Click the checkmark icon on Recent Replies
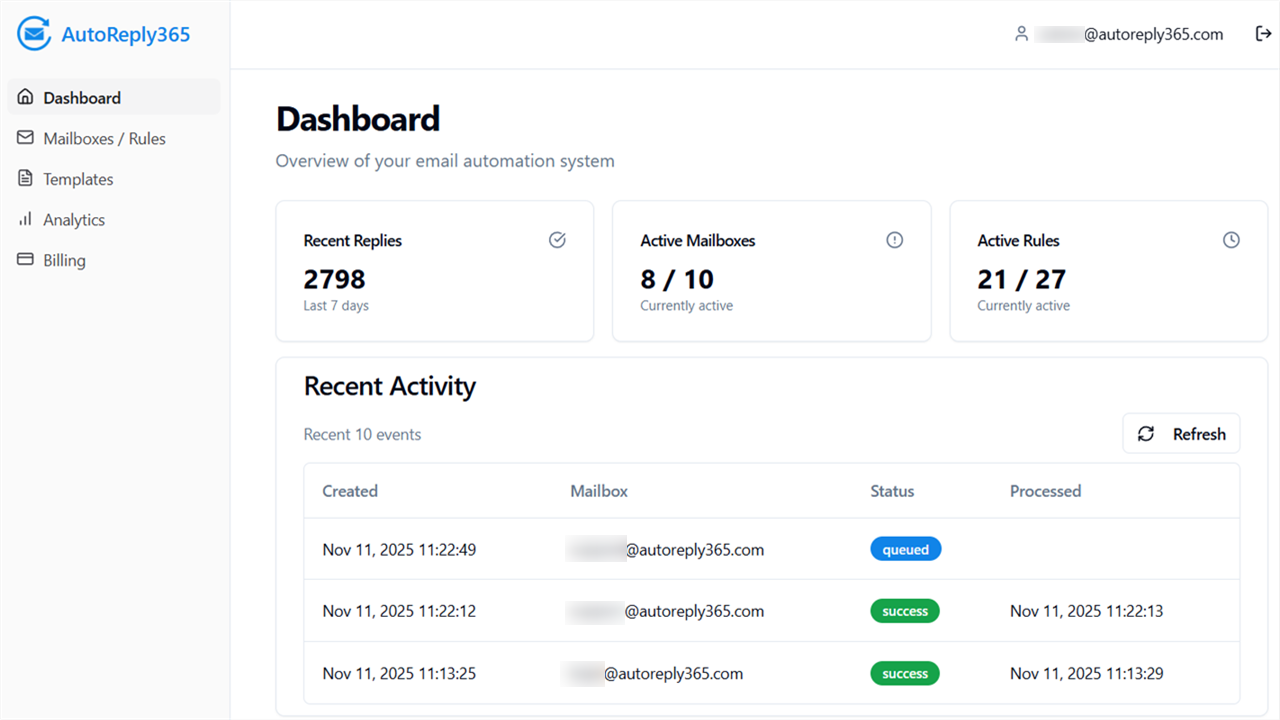 click(558, 240)
